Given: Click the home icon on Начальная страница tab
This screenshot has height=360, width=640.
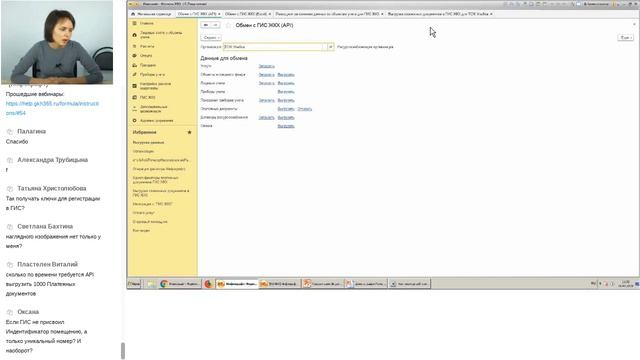Looking at the screenshot, I should coord(133,14).
